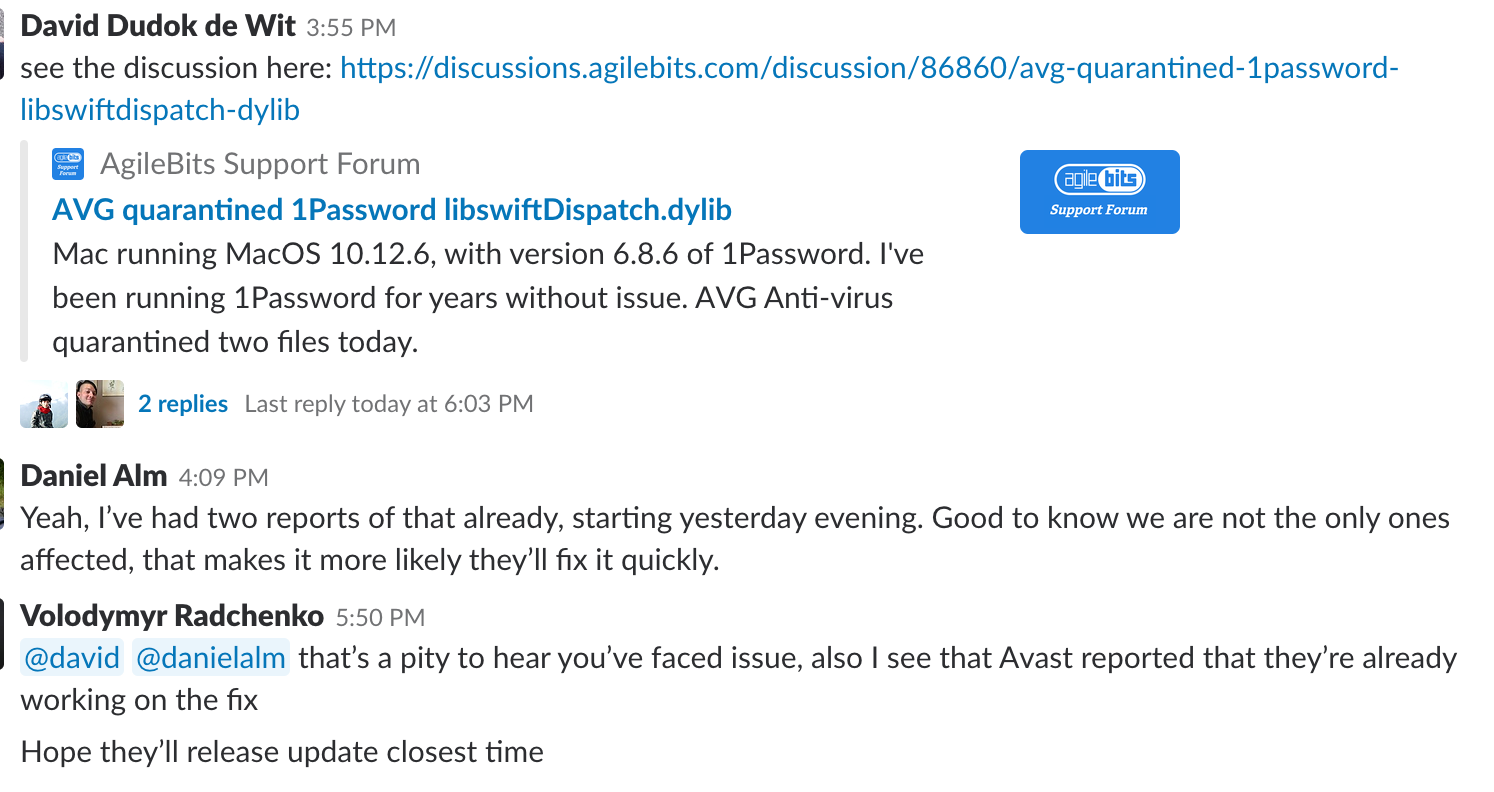Open the AgileBits Support Forum logo thumbnail
Image resolution: width=1494 pixels, height=792 pixels.
pos(1099,191)
